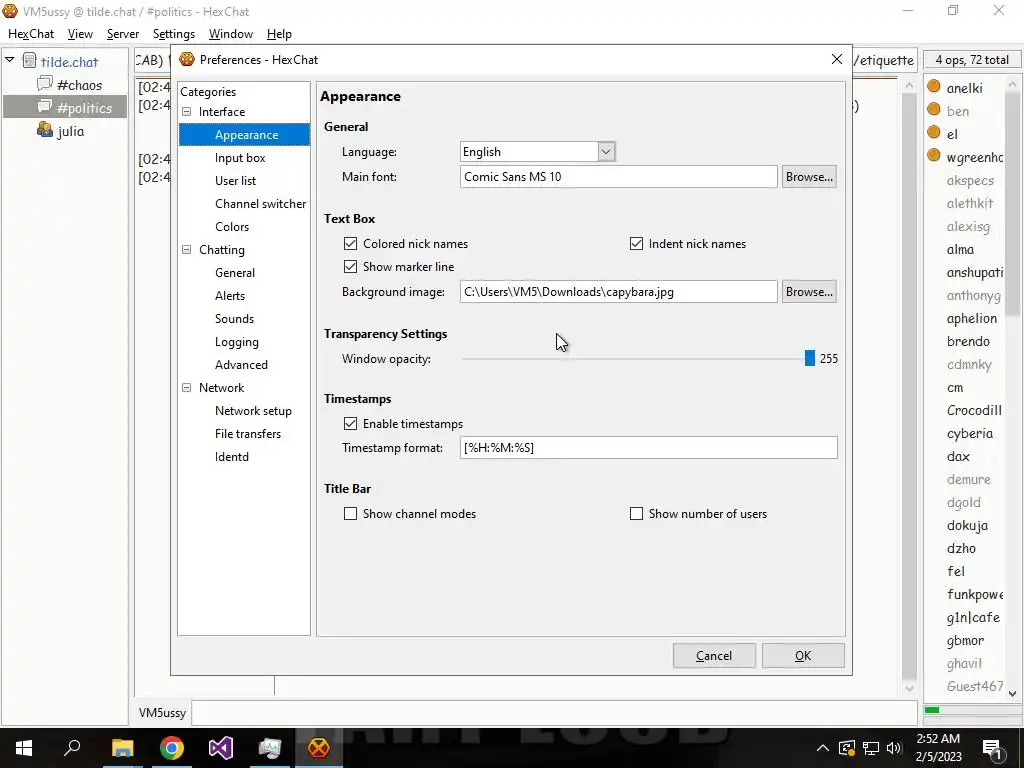Image resolution: width=1024 pixels, height=768 pixels.
Task: Collapse the Network category
Action: click(187, 387)
